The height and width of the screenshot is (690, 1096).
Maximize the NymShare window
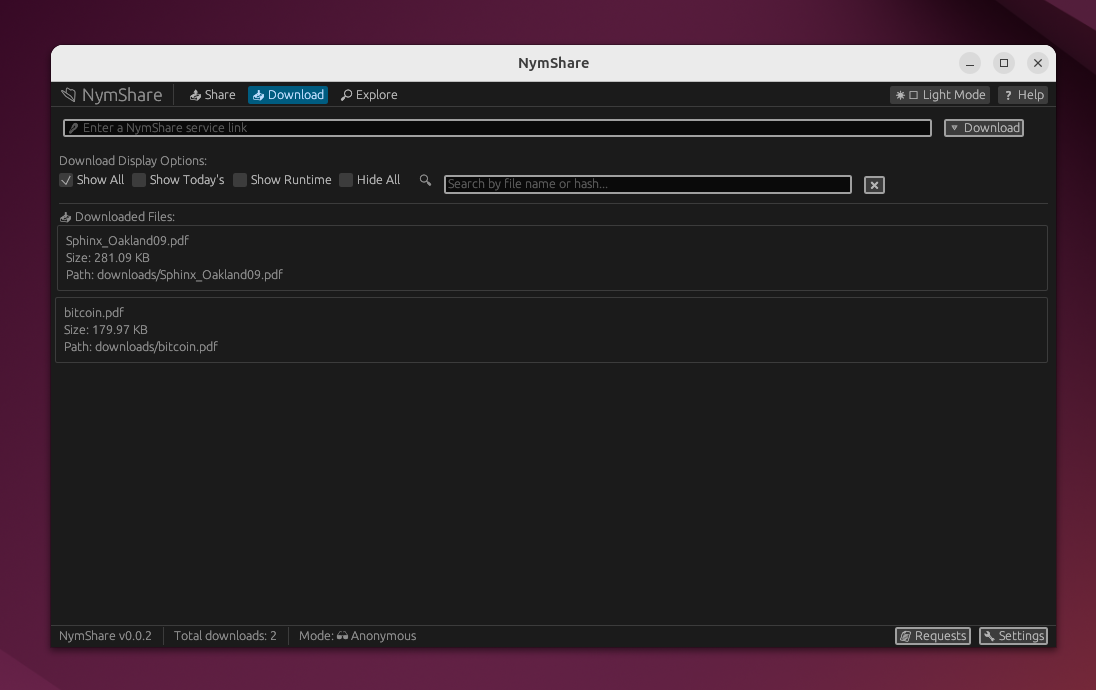1004,63
